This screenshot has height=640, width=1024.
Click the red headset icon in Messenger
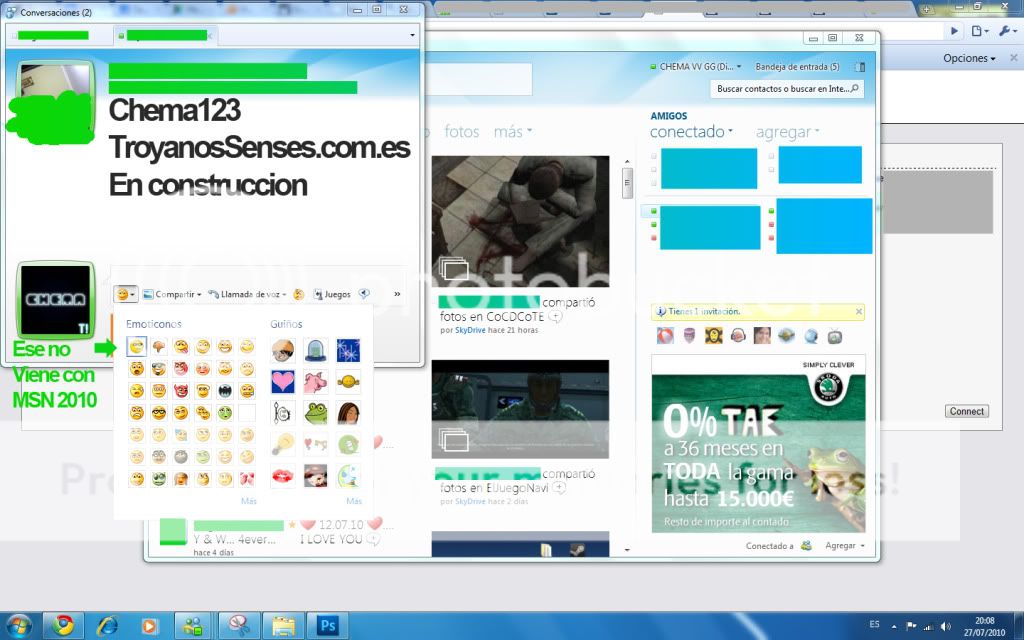738,336
